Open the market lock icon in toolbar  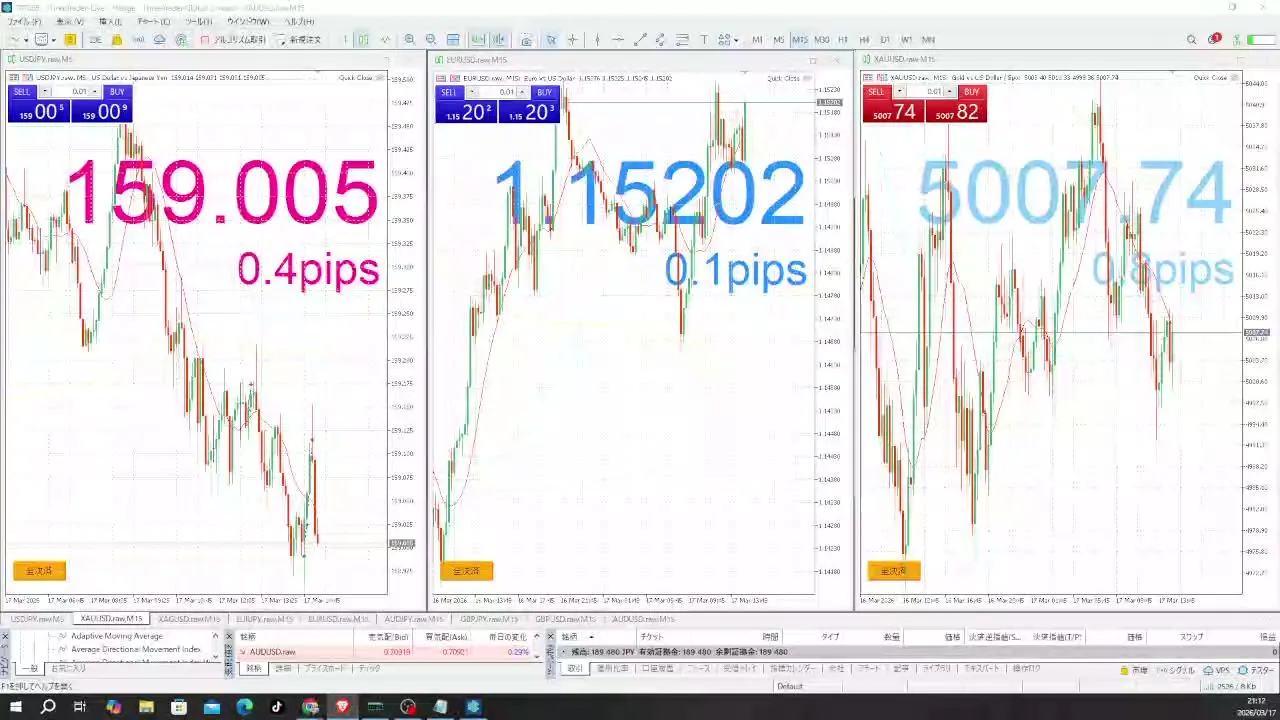(117, 40)
